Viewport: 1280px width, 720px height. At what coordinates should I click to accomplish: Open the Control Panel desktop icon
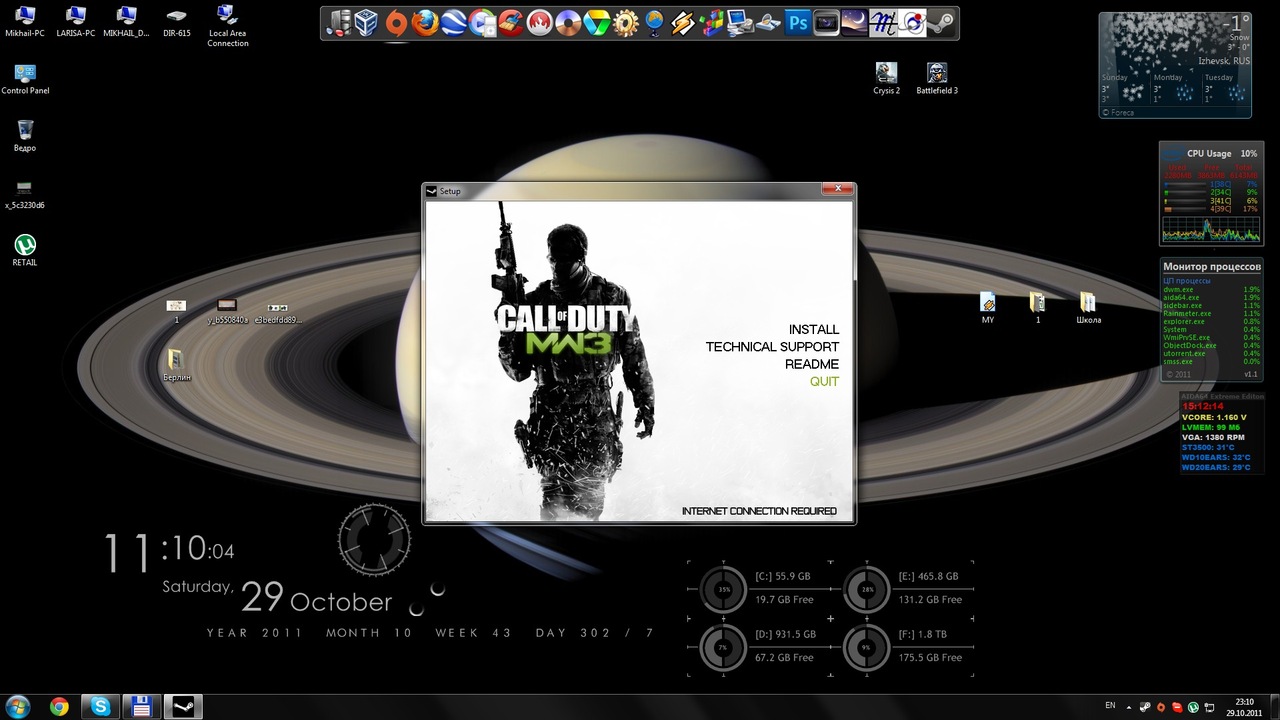click(x=25, y=79)
